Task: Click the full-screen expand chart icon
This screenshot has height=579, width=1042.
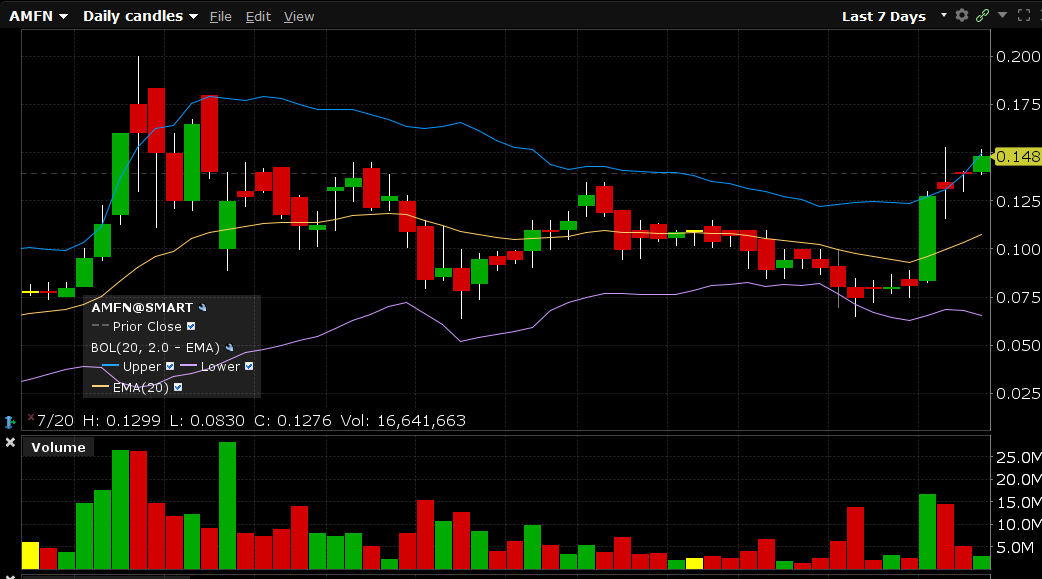Action: point(1024,15)
